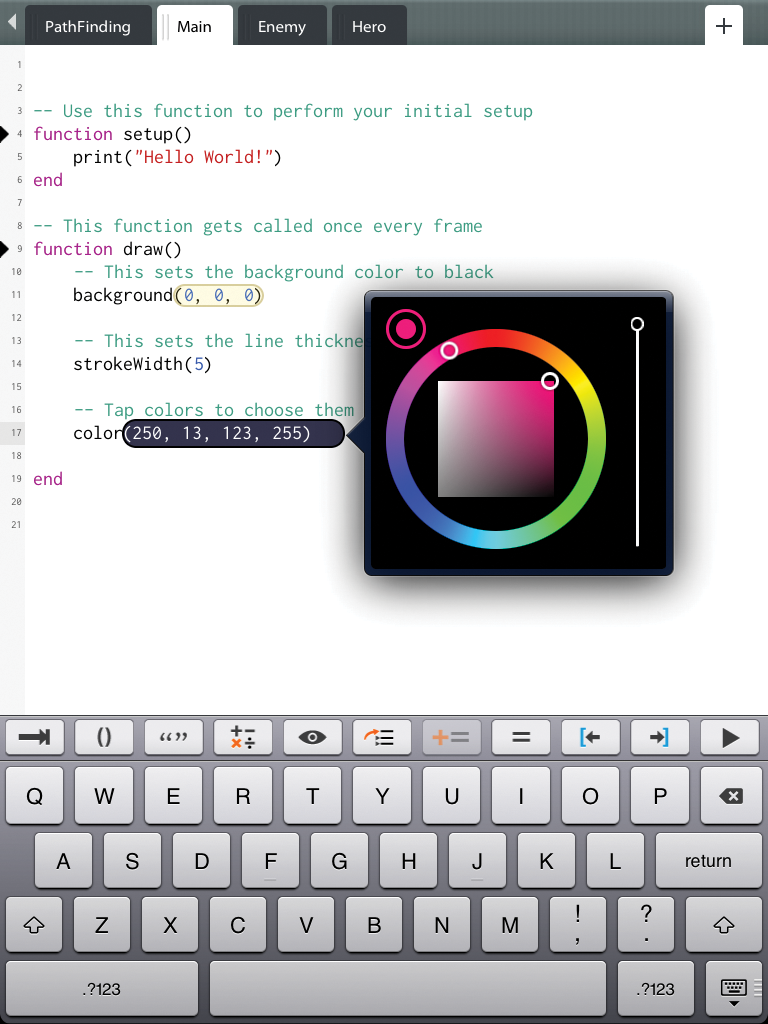Tap the Q key

pyautogui.click(x=34, y=795)
